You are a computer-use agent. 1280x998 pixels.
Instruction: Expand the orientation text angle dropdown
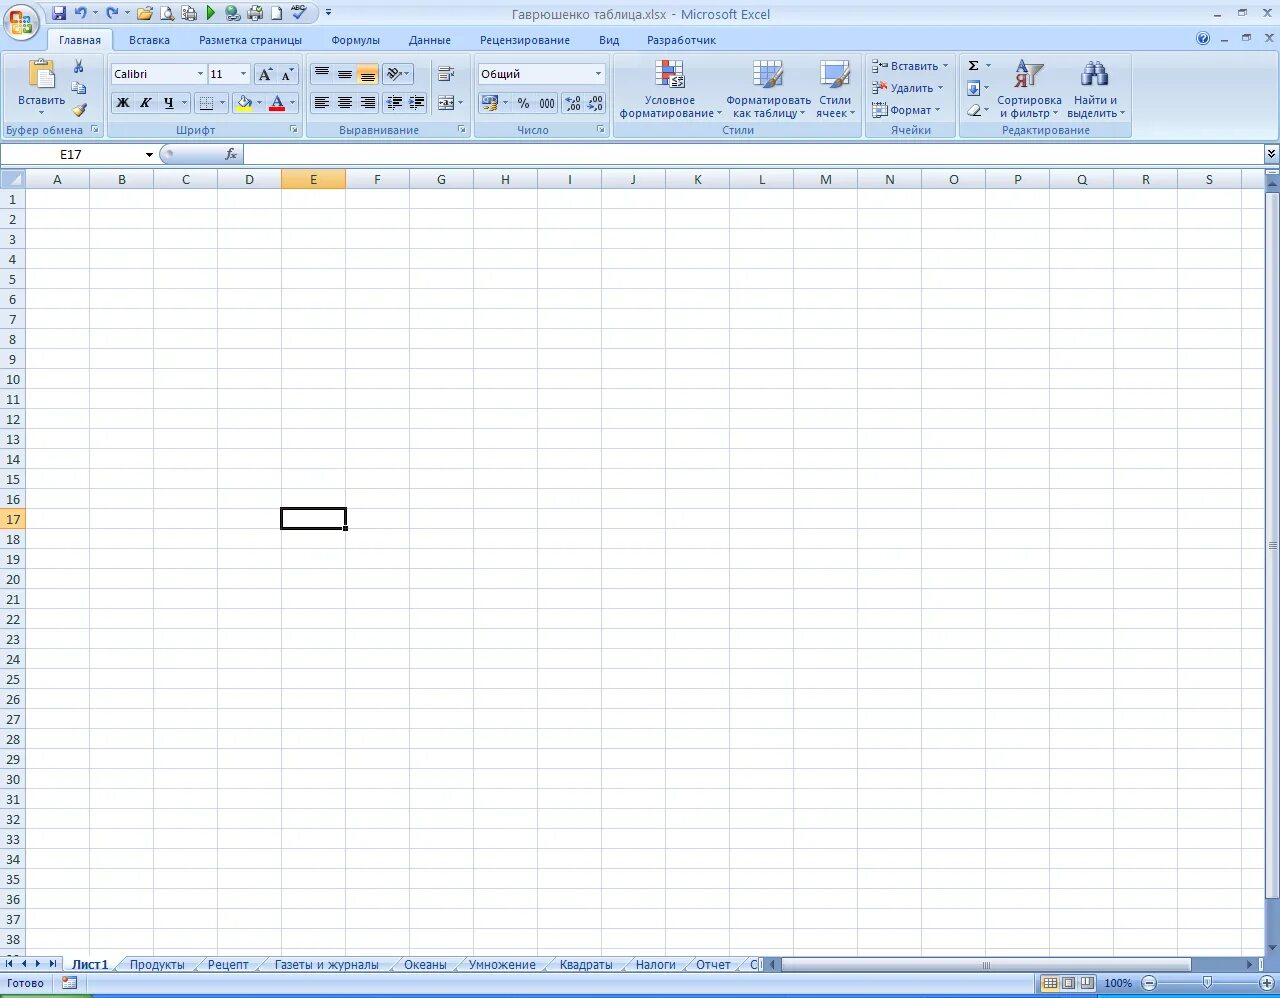point(406,74)
